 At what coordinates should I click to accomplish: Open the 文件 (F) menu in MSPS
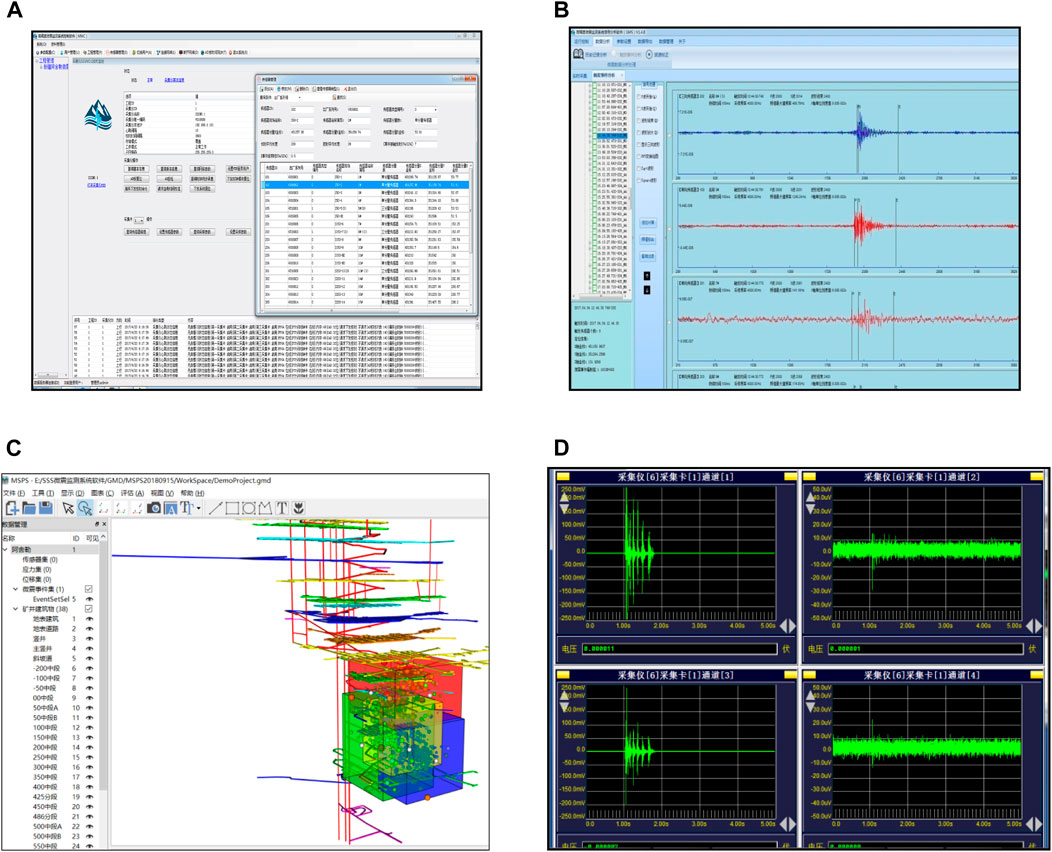(x=14, y=493)
